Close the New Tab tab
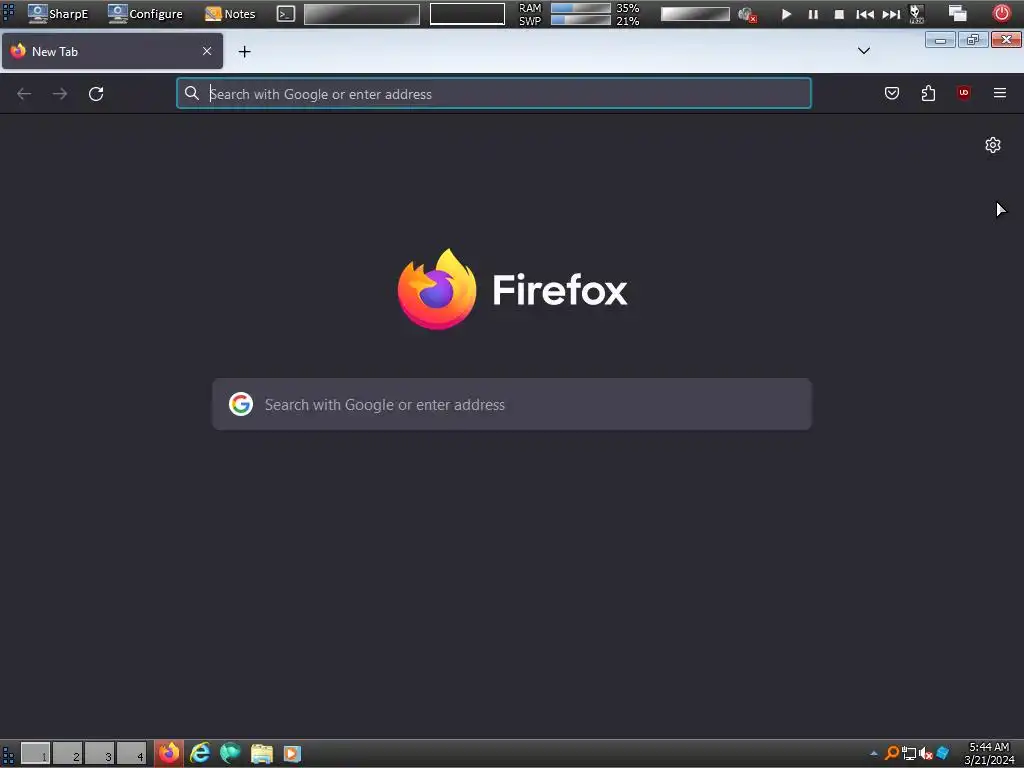 (207, 51)
